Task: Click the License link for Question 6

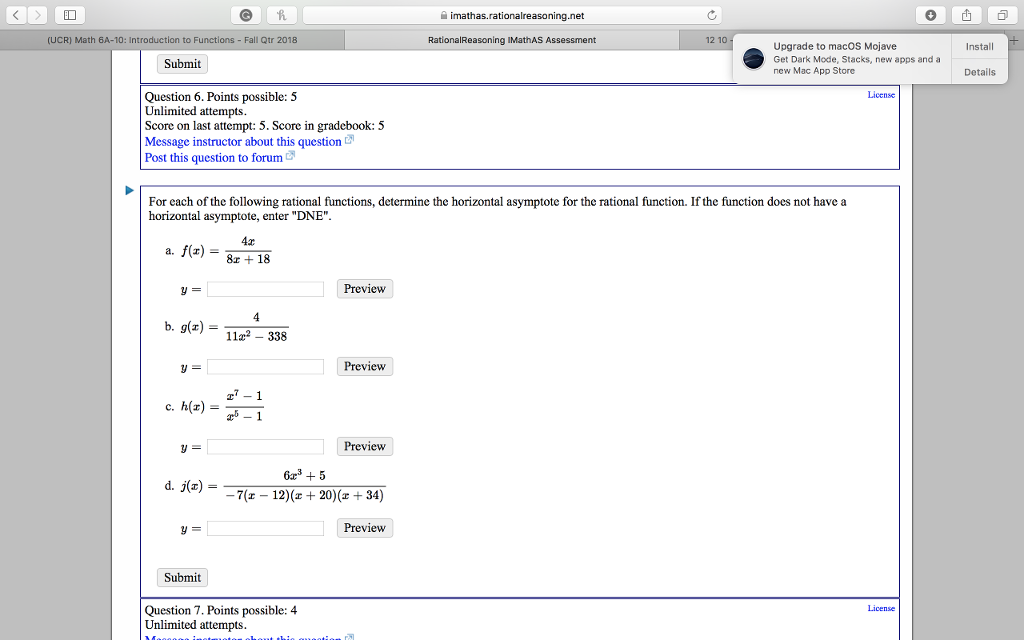Action: tap(880, 93)
